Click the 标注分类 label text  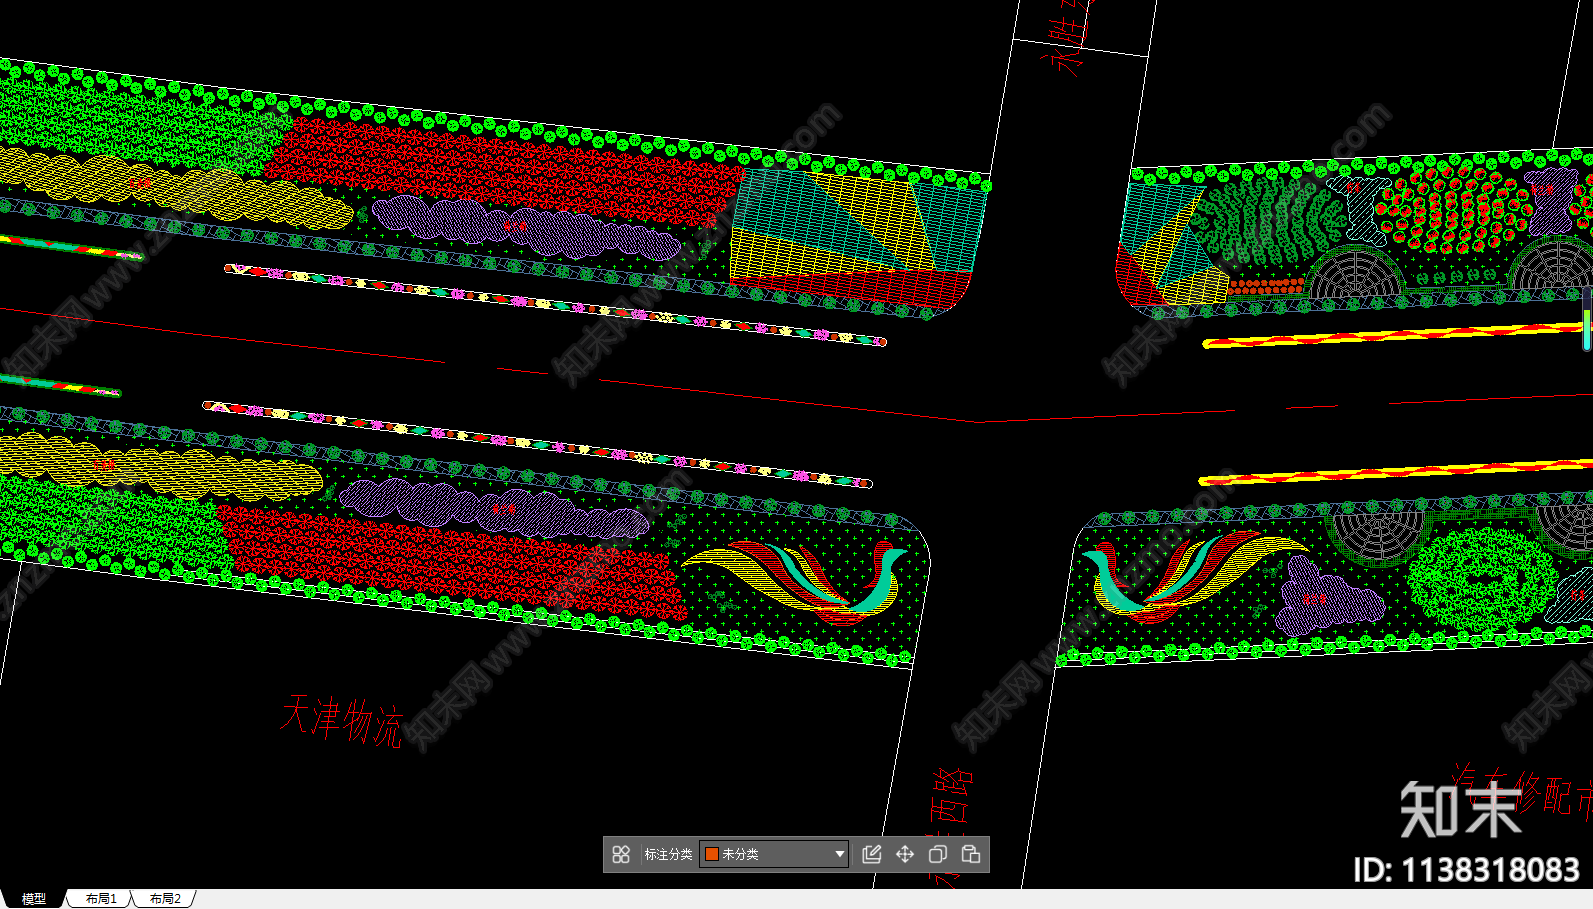point(668,854)
